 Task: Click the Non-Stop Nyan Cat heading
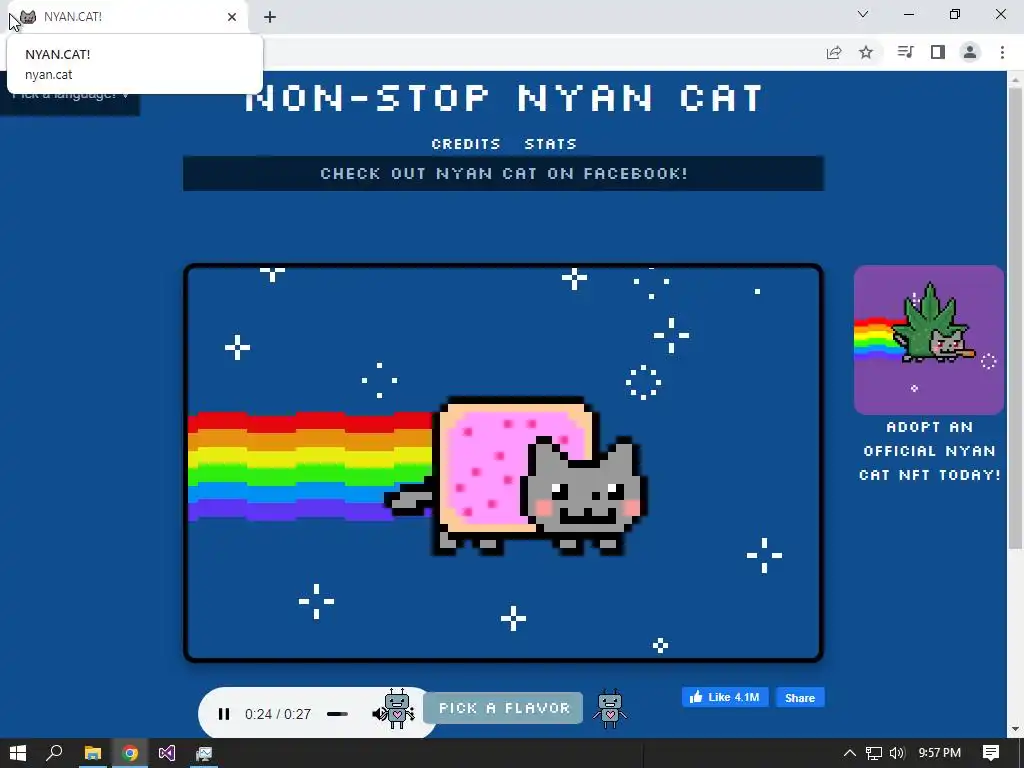click(x=504, y=99)
